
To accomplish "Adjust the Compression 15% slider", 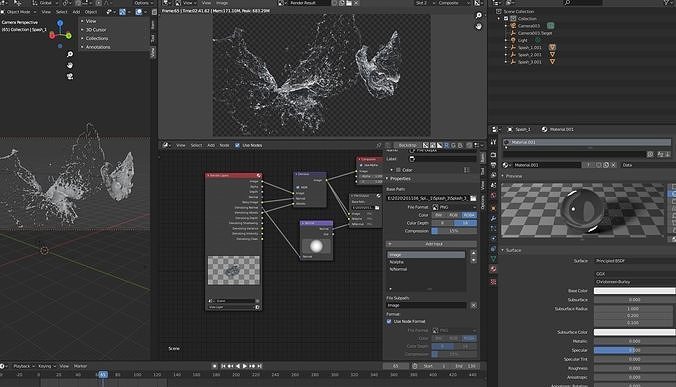I will [x=454, y=231].
